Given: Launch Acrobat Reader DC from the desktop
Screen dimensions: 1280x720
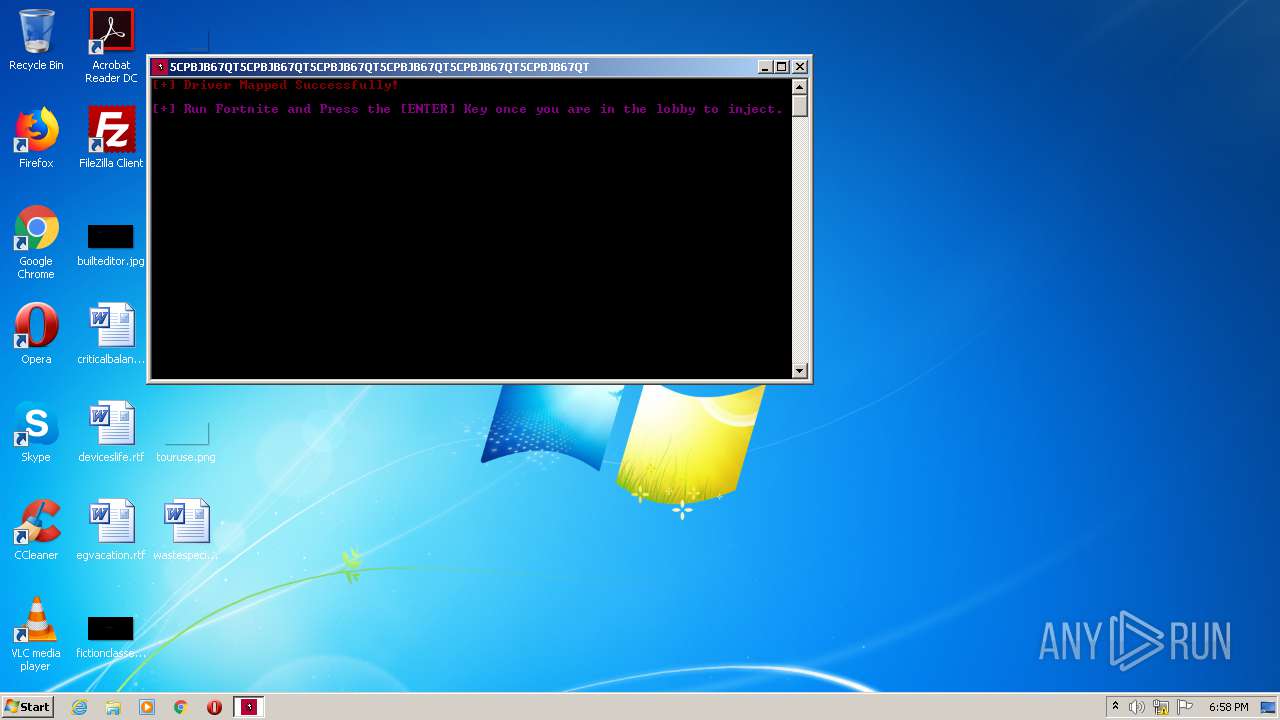Looking at the screenshot, I should click(111, 46).
